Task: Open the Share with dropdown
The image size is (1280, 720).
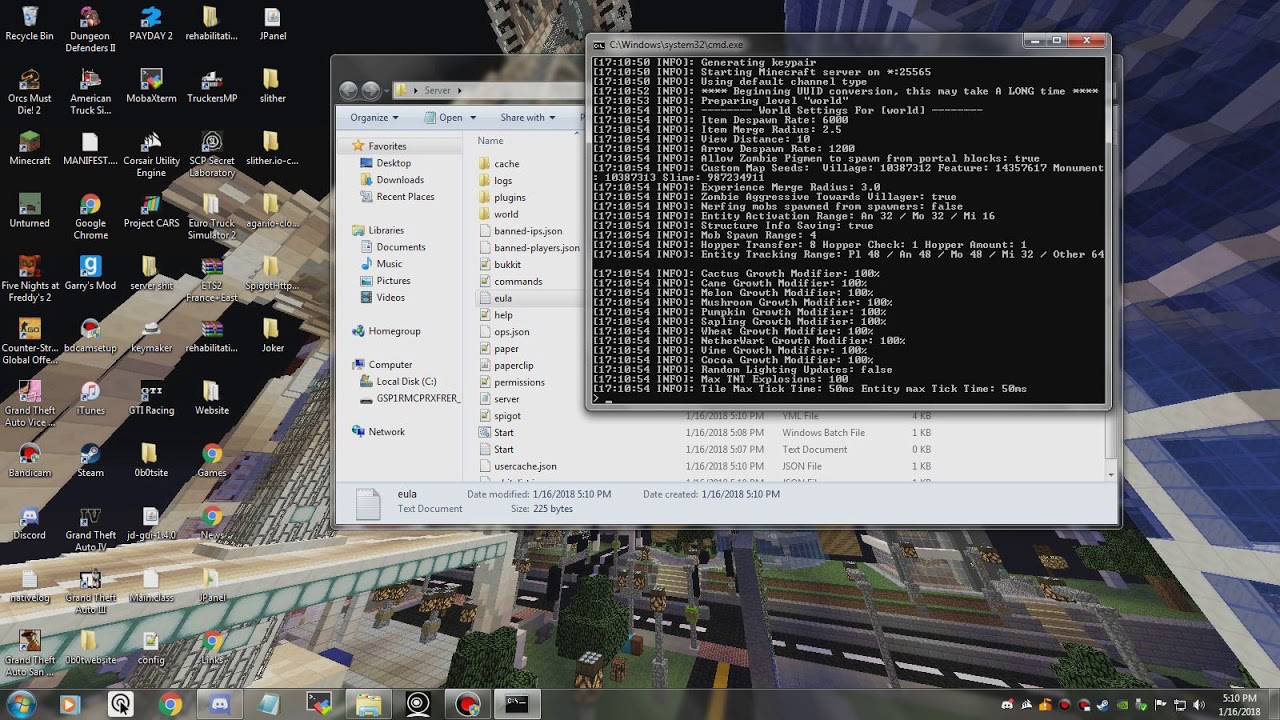Action: click(x=528, y=117)
